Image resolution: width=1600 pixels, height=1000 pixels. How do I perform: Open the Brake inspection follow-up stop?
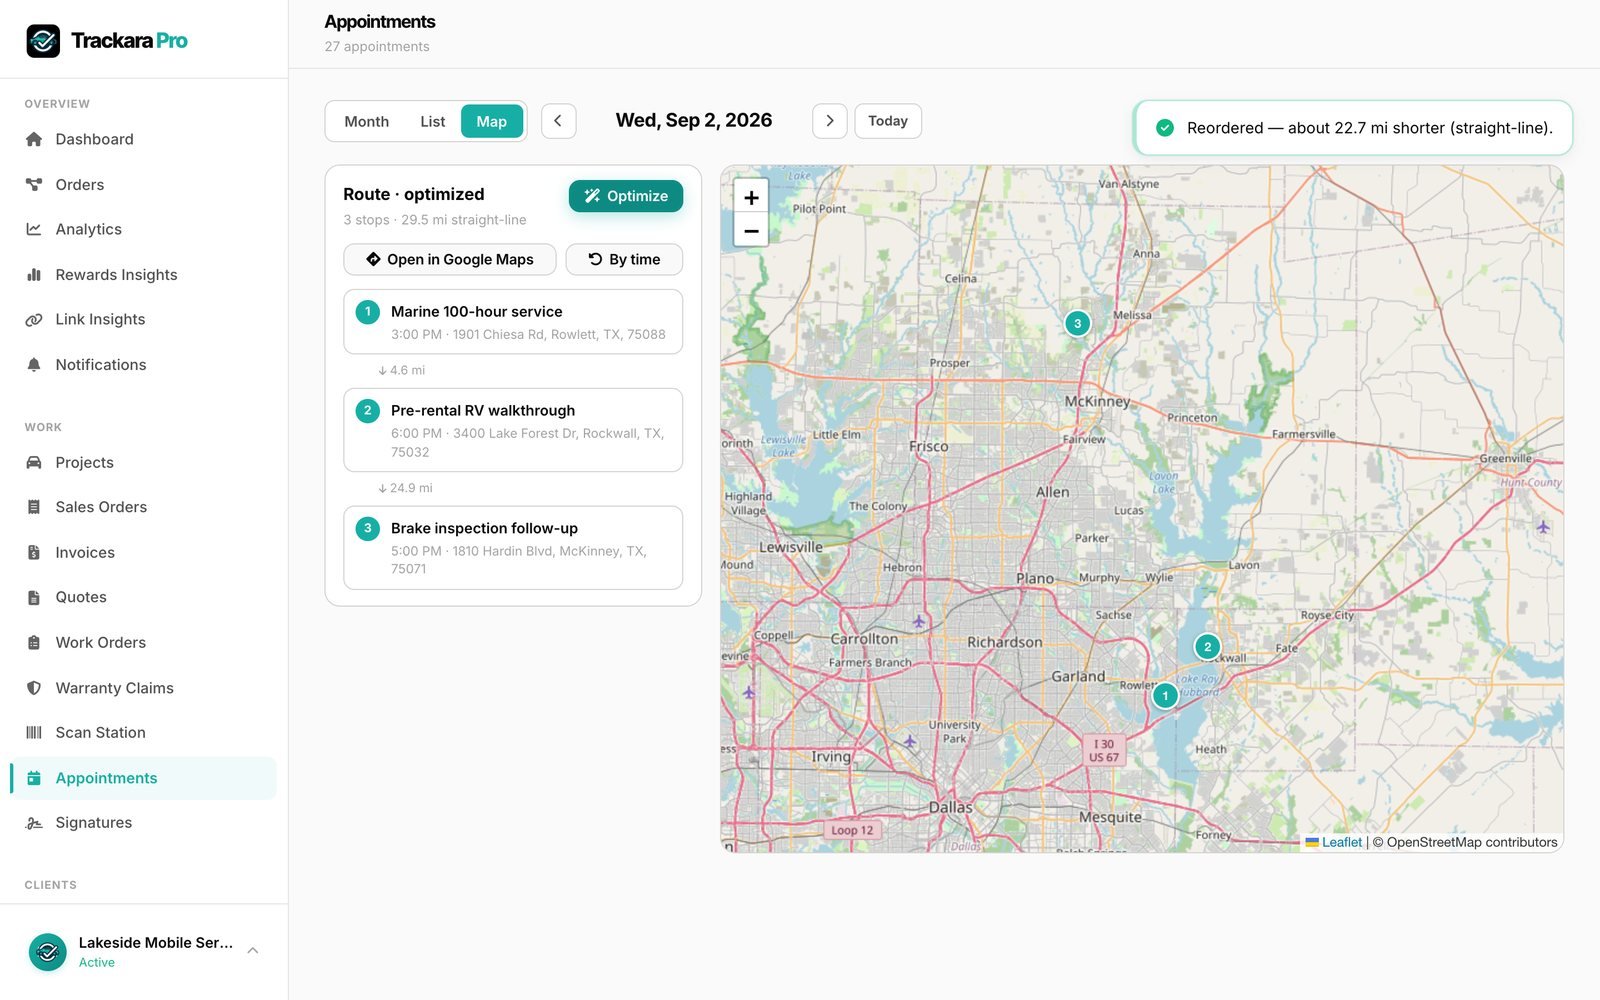(513, 548)
